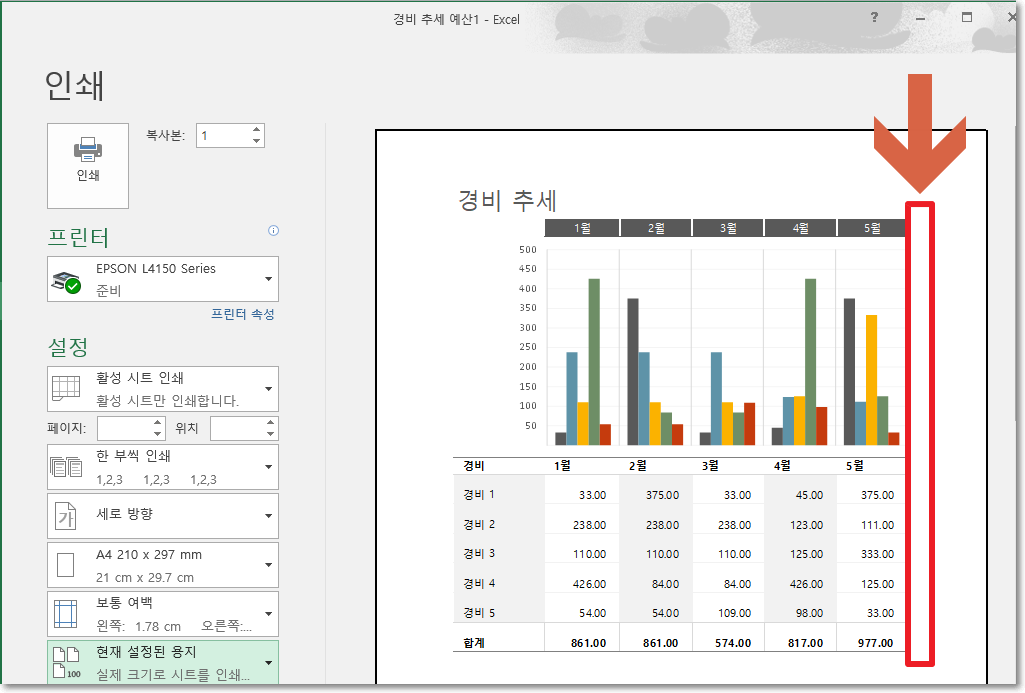Click the 경비 1 row label
Screen dimensions: 1025x693
(x=479, y=494)
